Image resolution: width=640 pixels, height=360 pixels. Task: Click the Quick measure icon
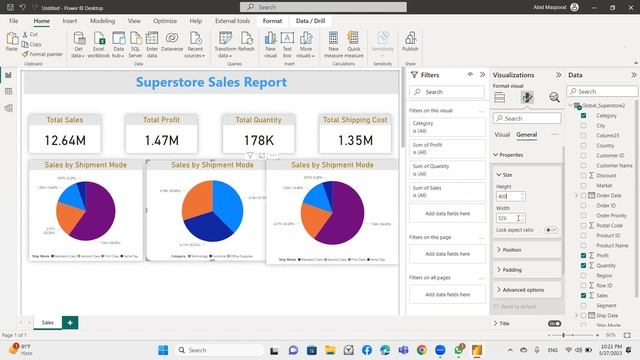click(353, 39)
